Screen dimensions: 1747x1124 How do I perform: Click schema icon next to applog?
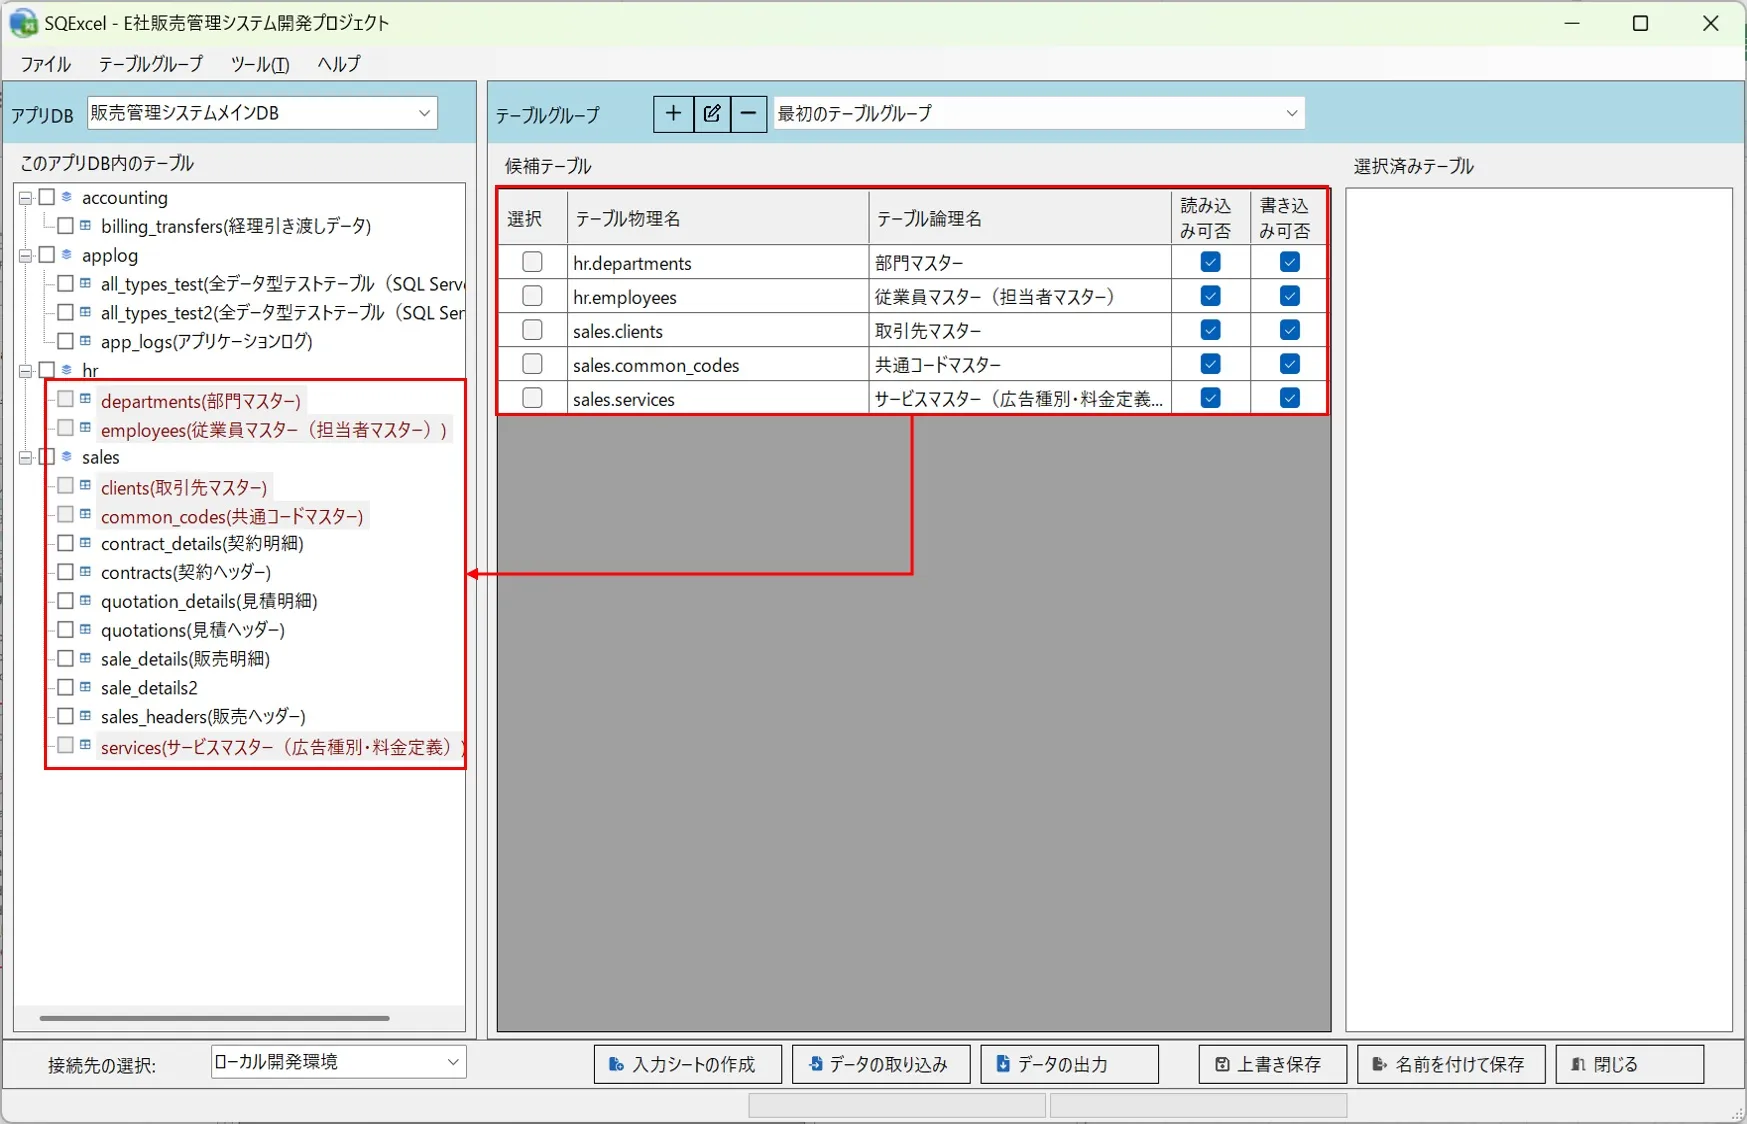tap(67, 255)
